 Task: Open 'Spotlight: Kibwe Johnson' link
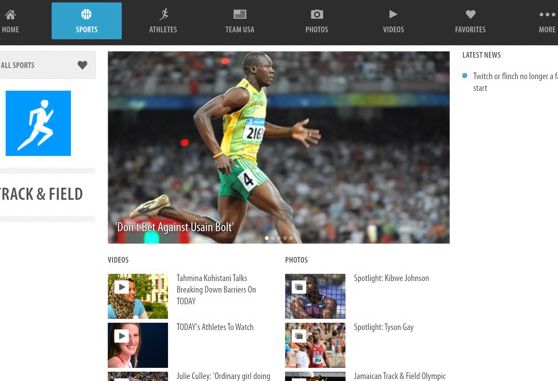[x=391, y=278]
